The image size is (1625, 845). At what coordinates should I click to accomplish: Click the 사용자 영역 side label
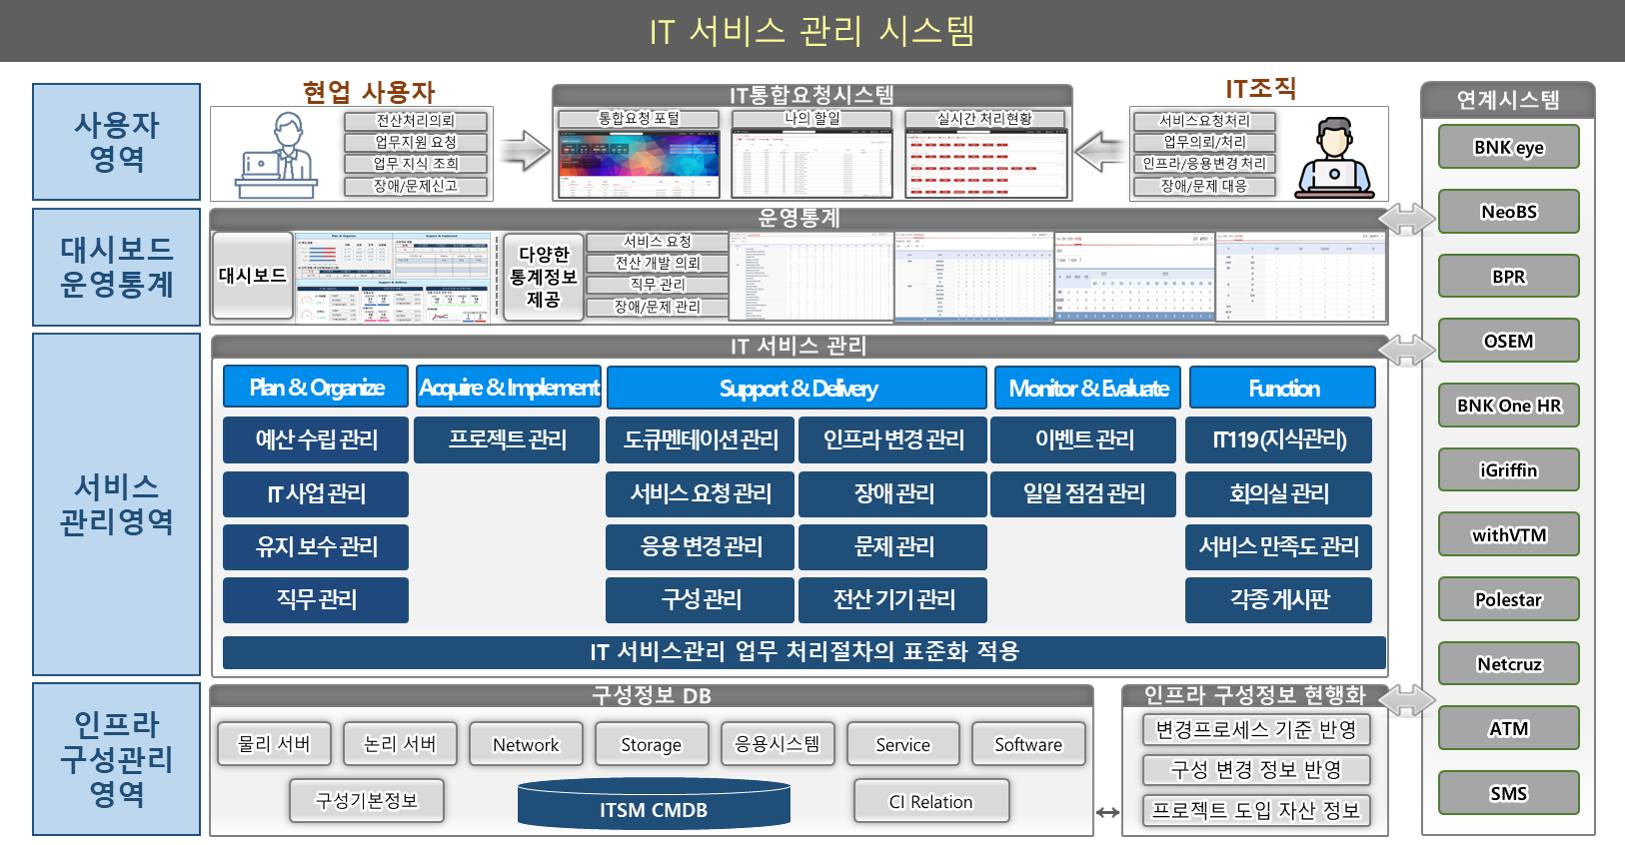[117, 142]
